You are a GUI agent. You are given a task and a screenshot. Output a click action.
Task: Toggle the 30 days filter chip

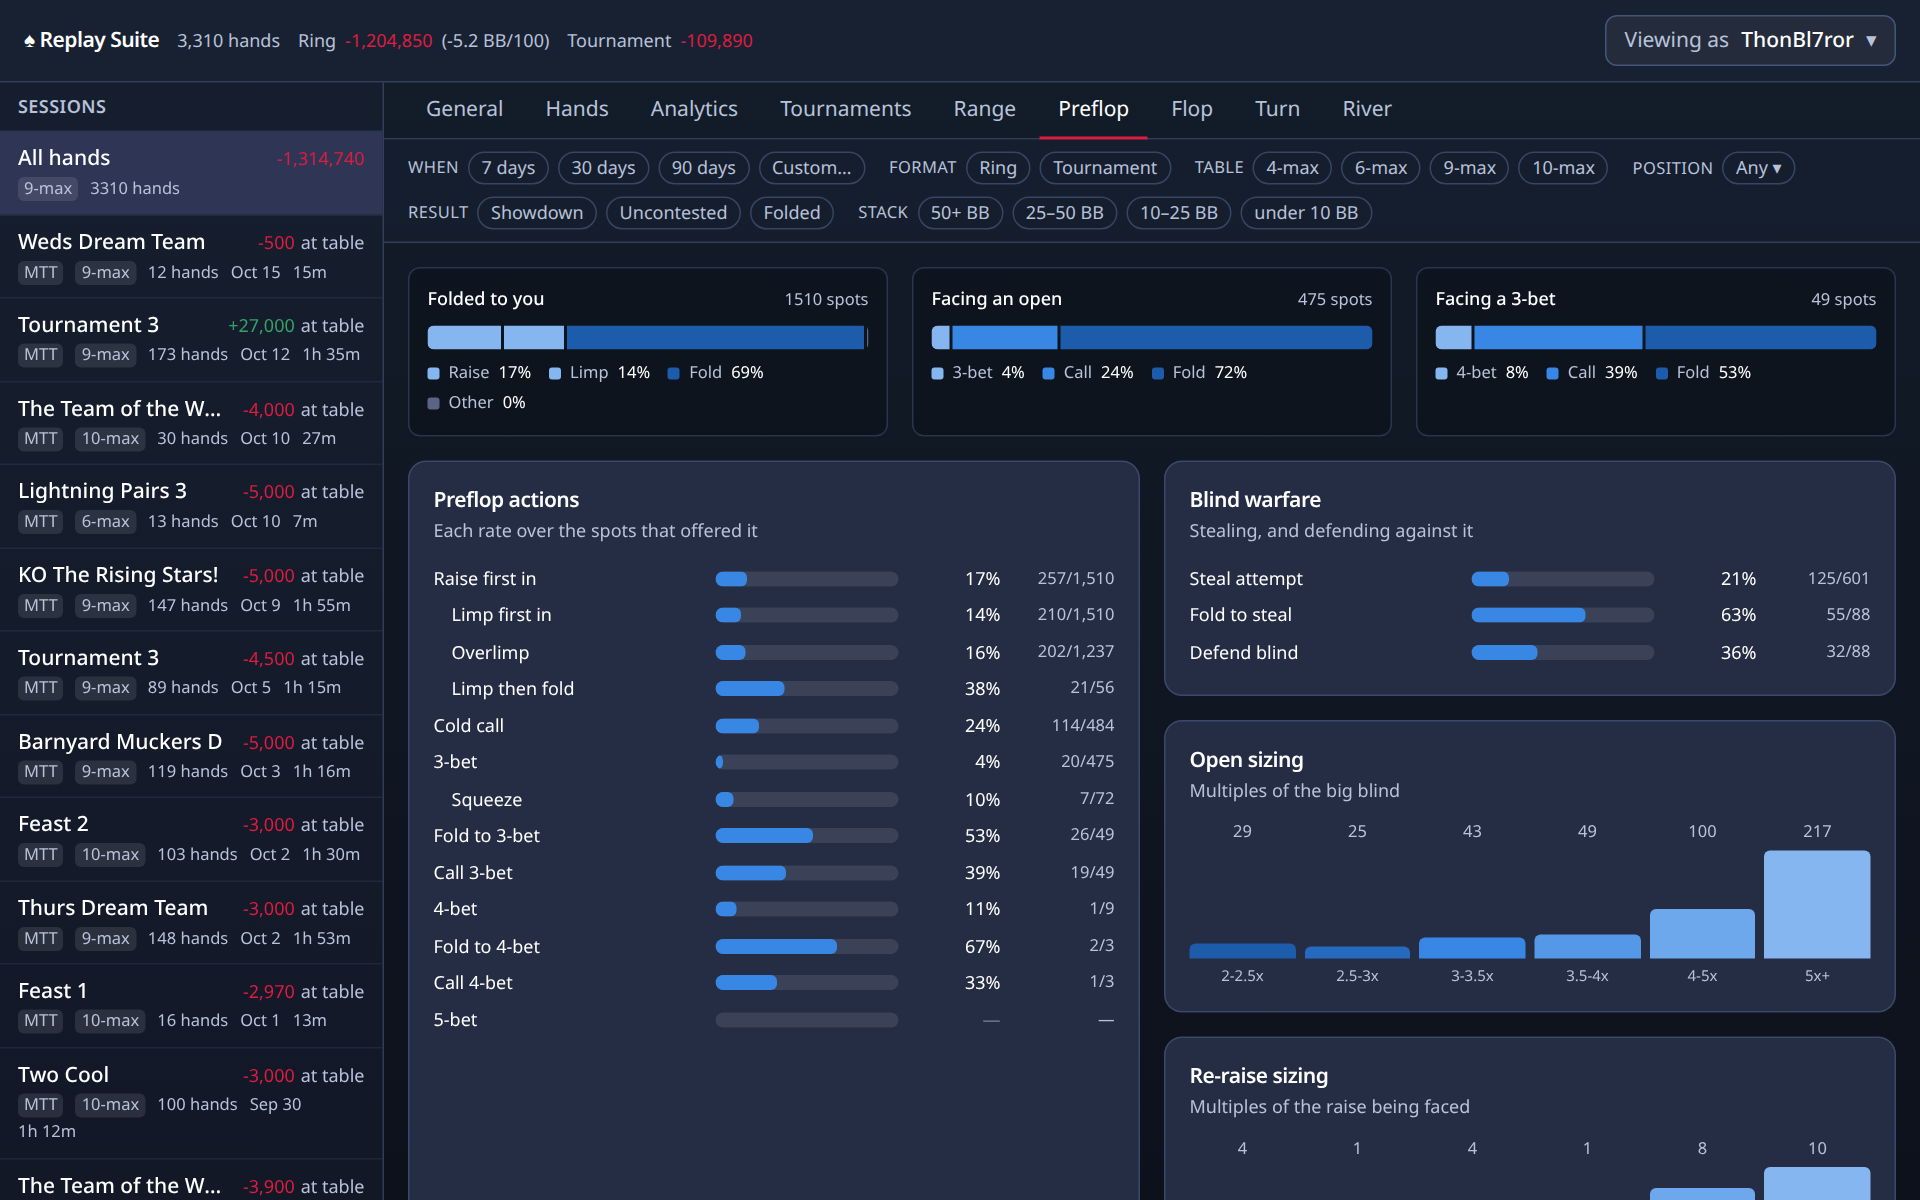603,168
